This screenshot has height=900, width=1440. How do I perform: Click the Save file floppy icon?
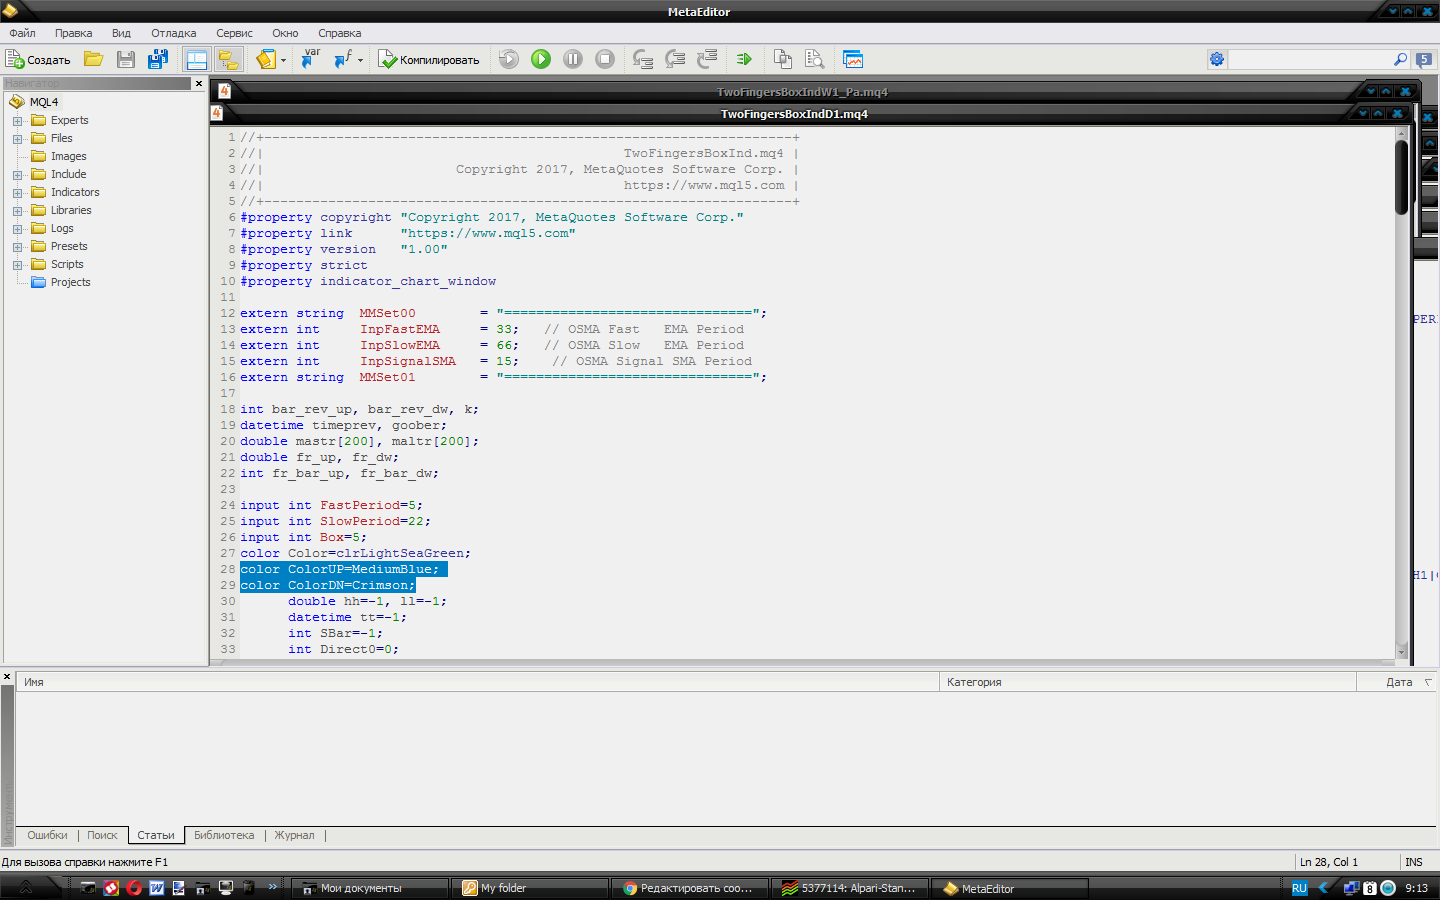coord(126,60)
